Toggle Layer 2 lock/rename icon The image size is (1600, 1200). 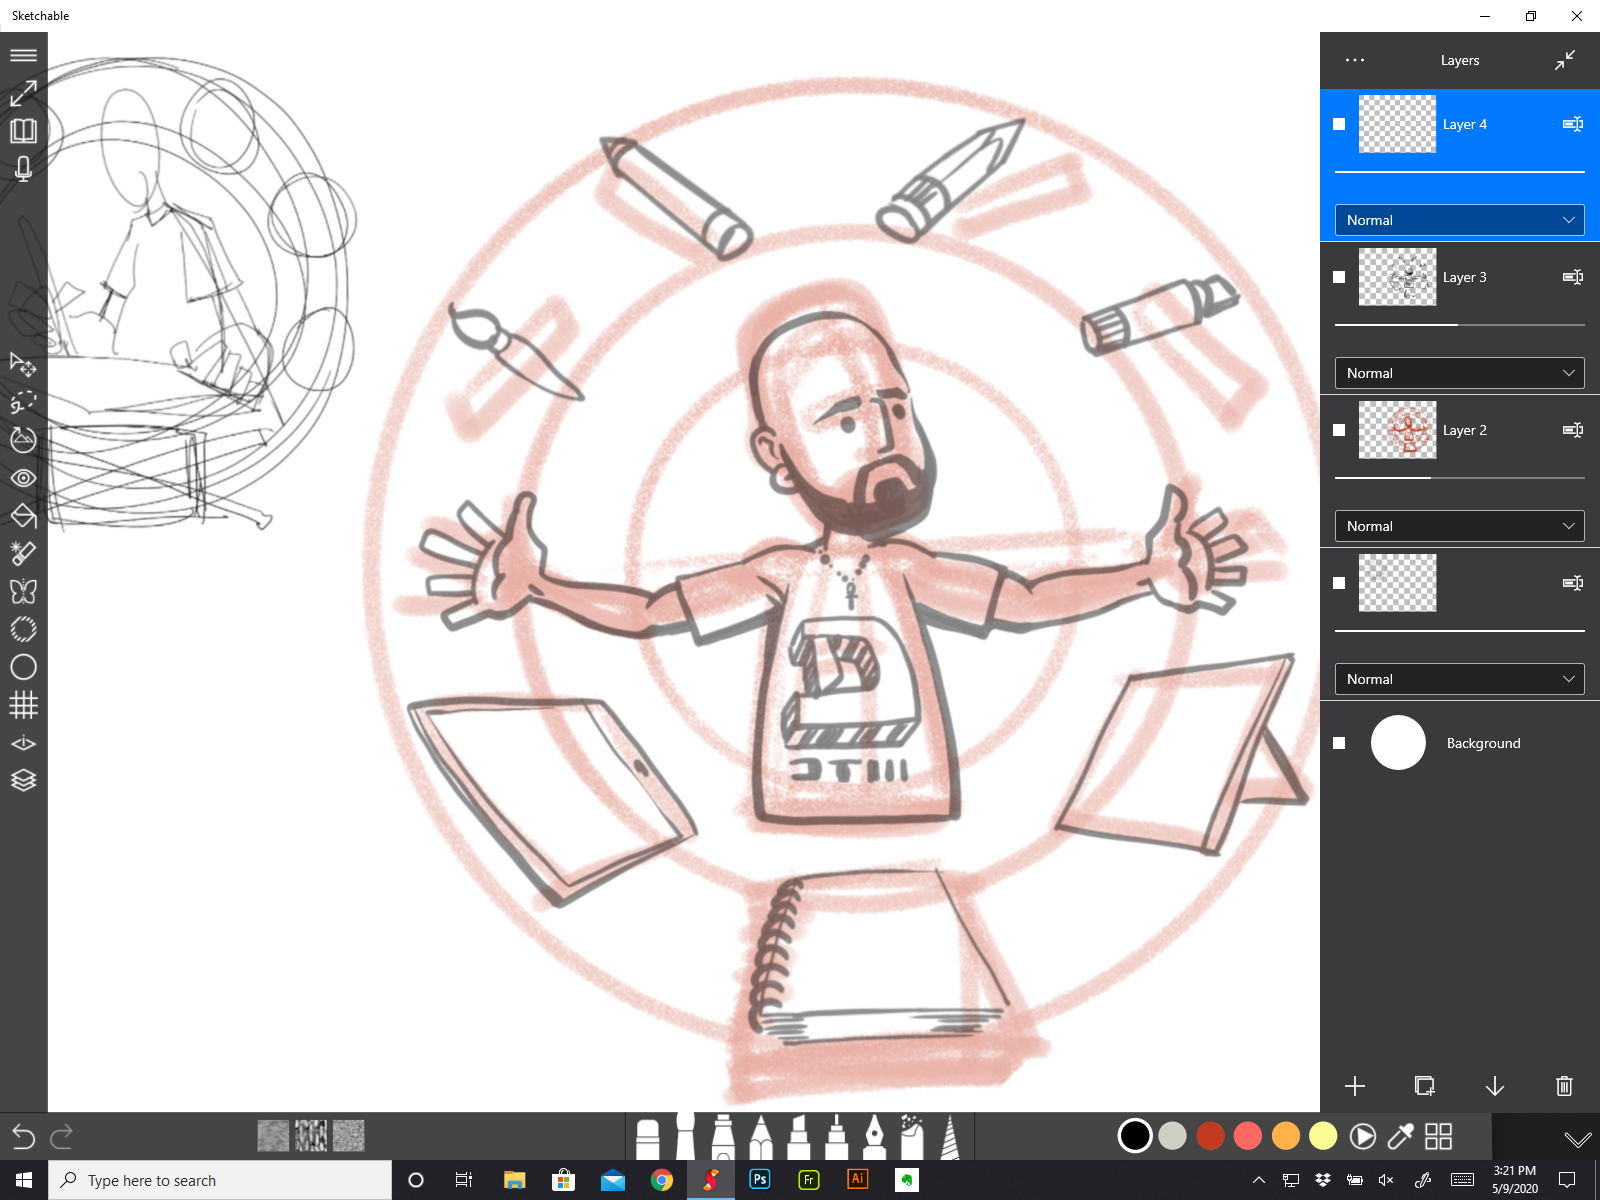[x=1573, y=430]
